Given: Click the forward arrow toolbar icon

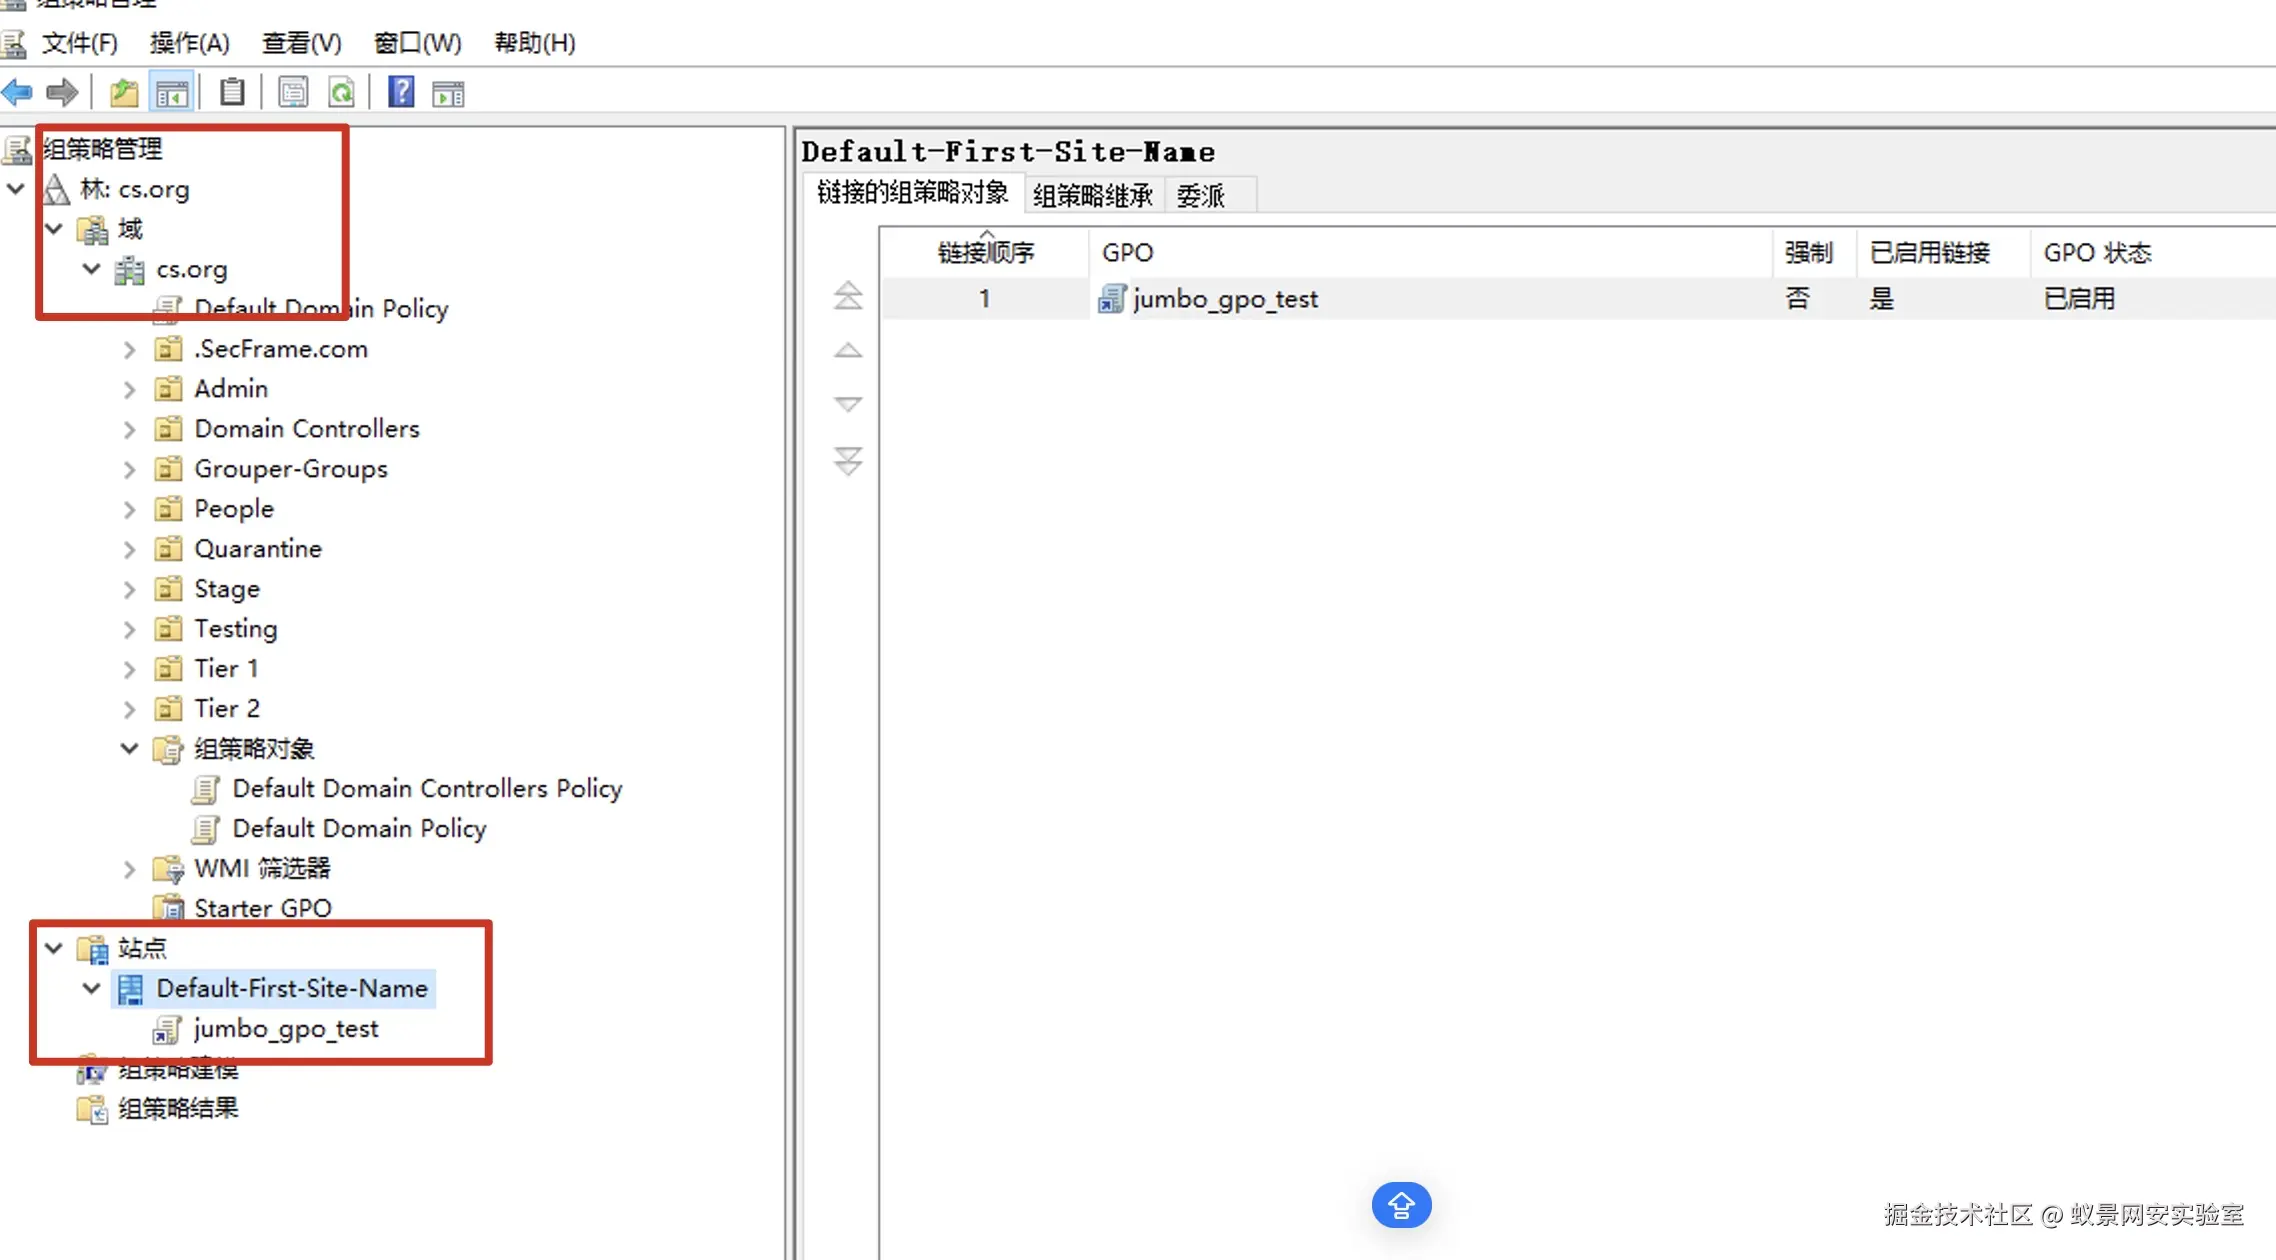Looking at the screenshot, I should tap(62, 93).
